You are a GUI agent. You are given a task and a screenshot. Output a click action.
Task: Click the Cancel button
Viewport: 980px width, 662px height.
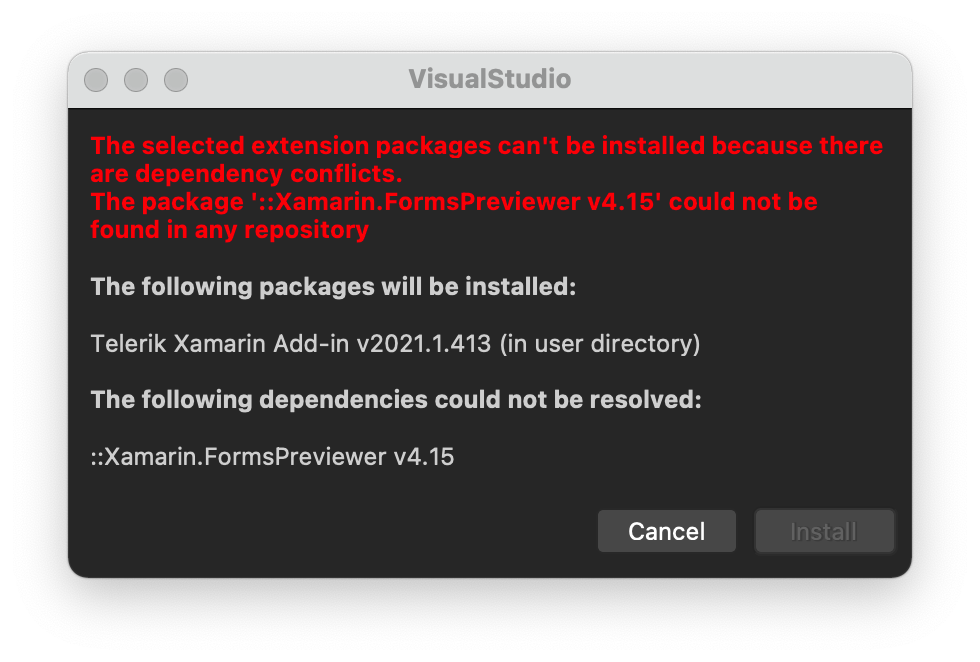tap(666, 531)
